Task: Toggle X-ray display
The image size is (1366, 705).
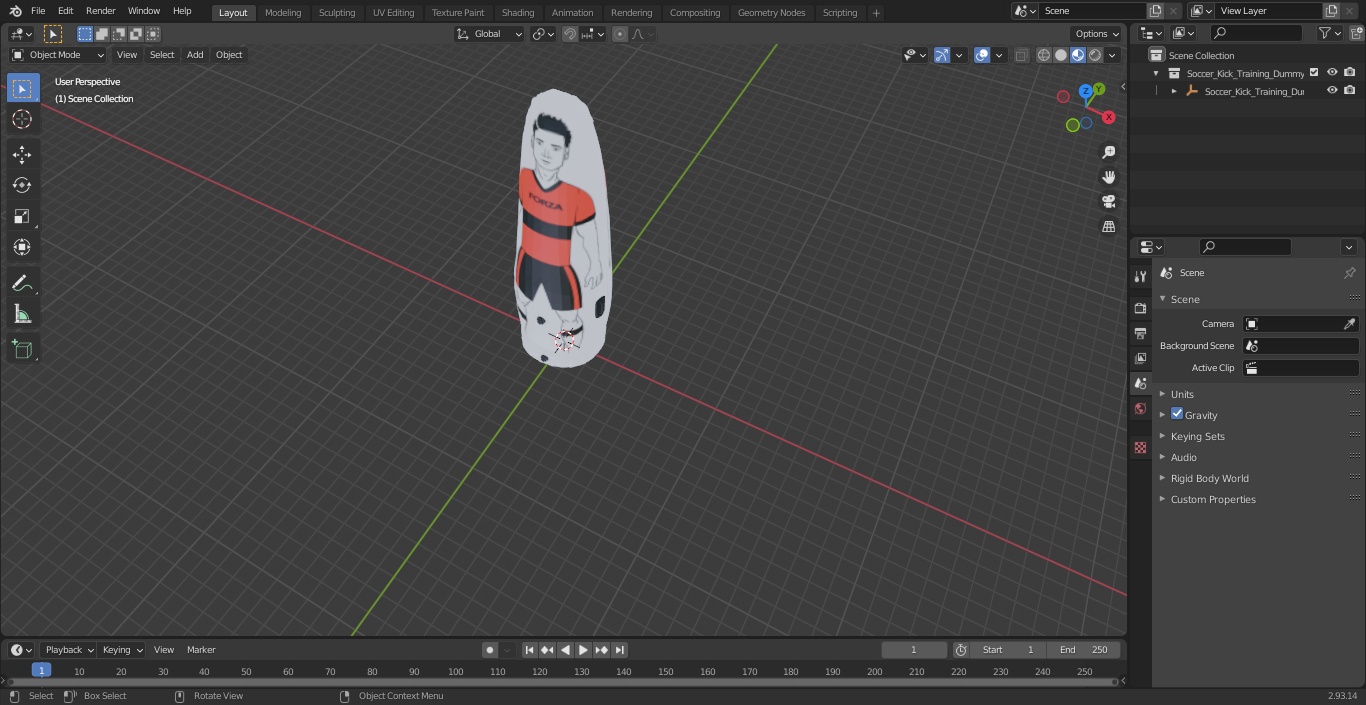Action: point(1021,55)
